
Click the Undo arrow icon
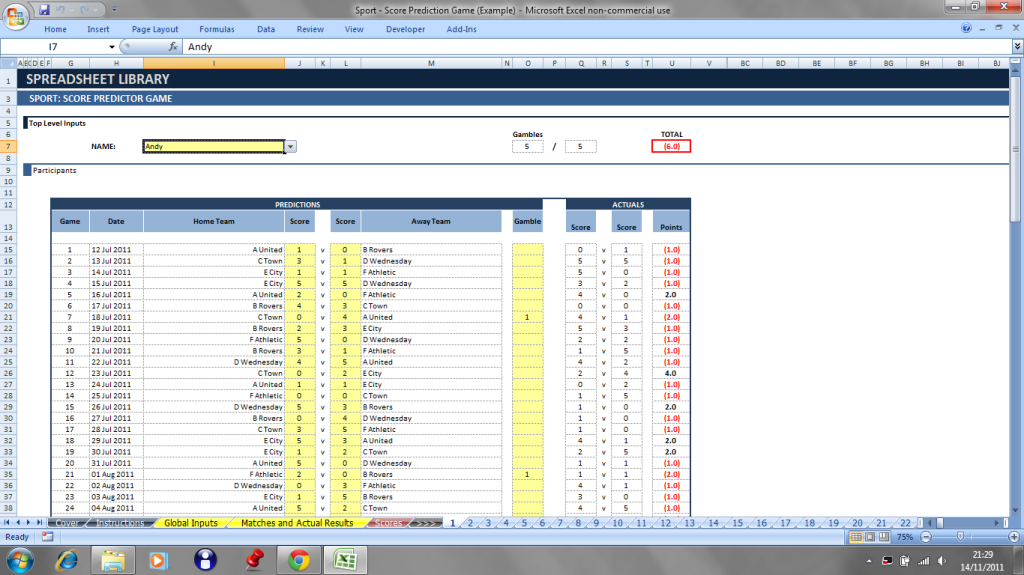61,9
